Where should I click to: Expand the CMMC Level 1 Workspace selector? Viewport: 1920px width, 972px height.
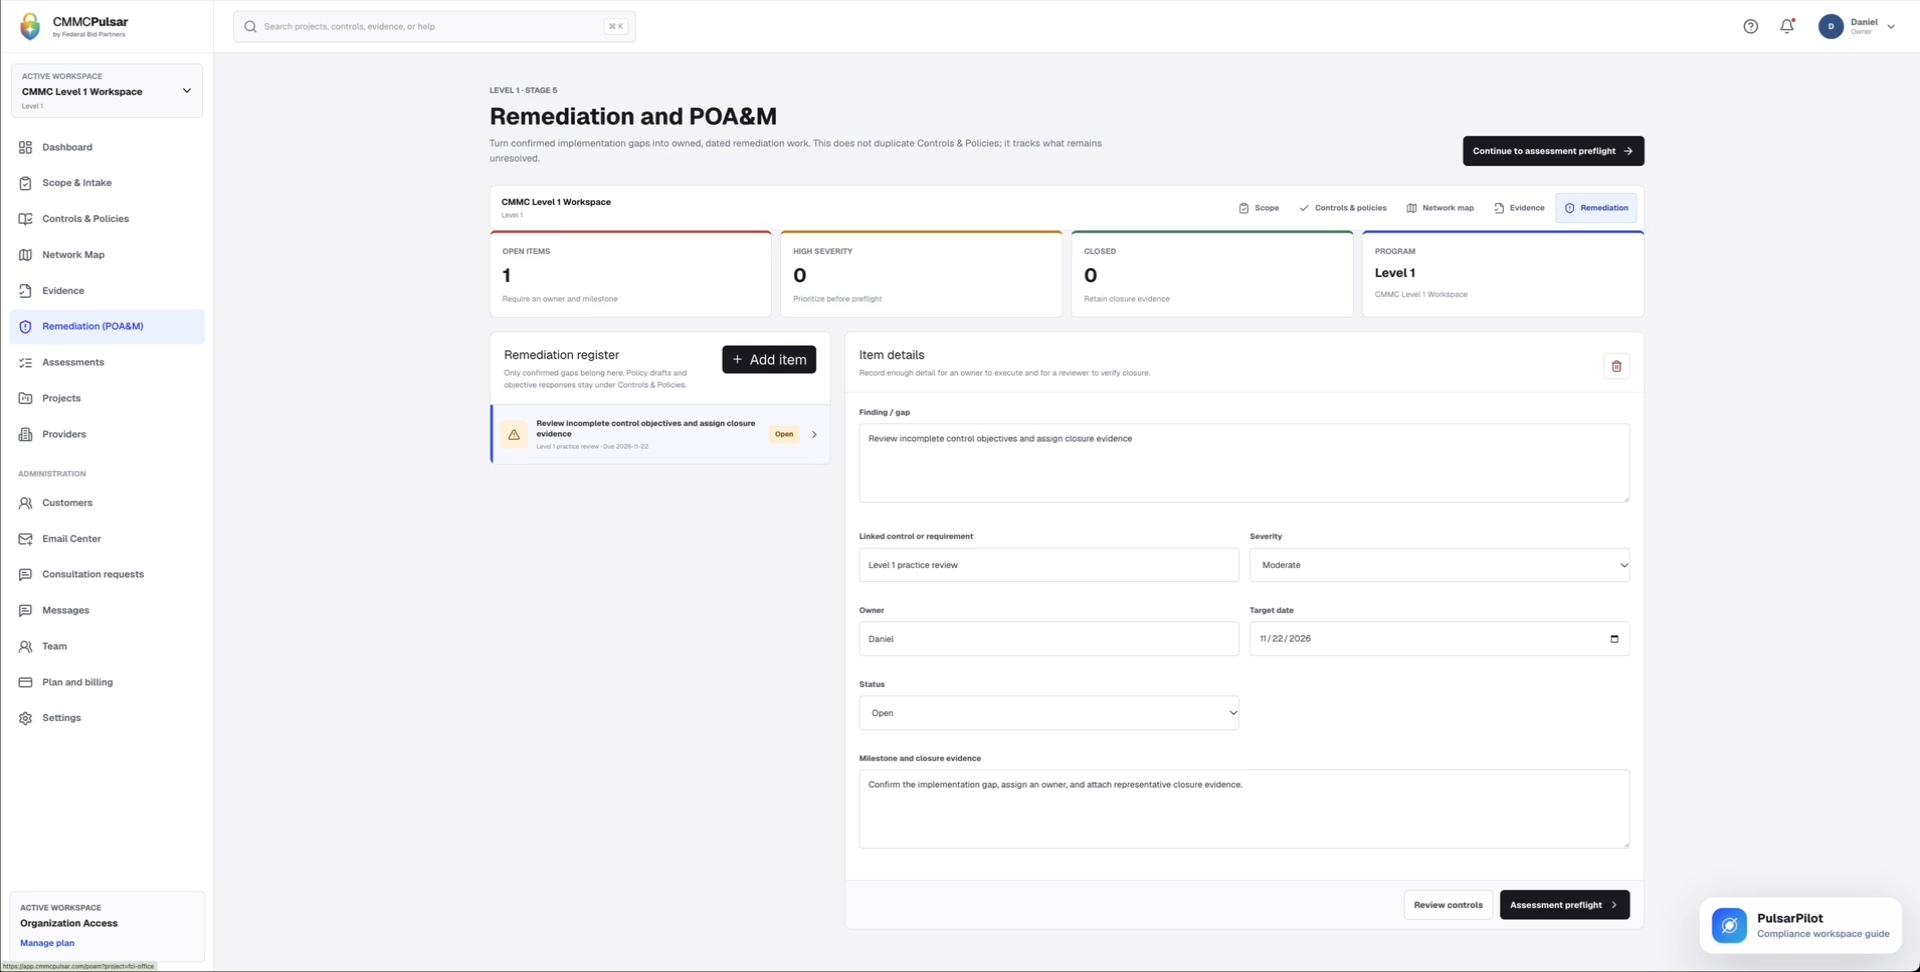point(107,91)
